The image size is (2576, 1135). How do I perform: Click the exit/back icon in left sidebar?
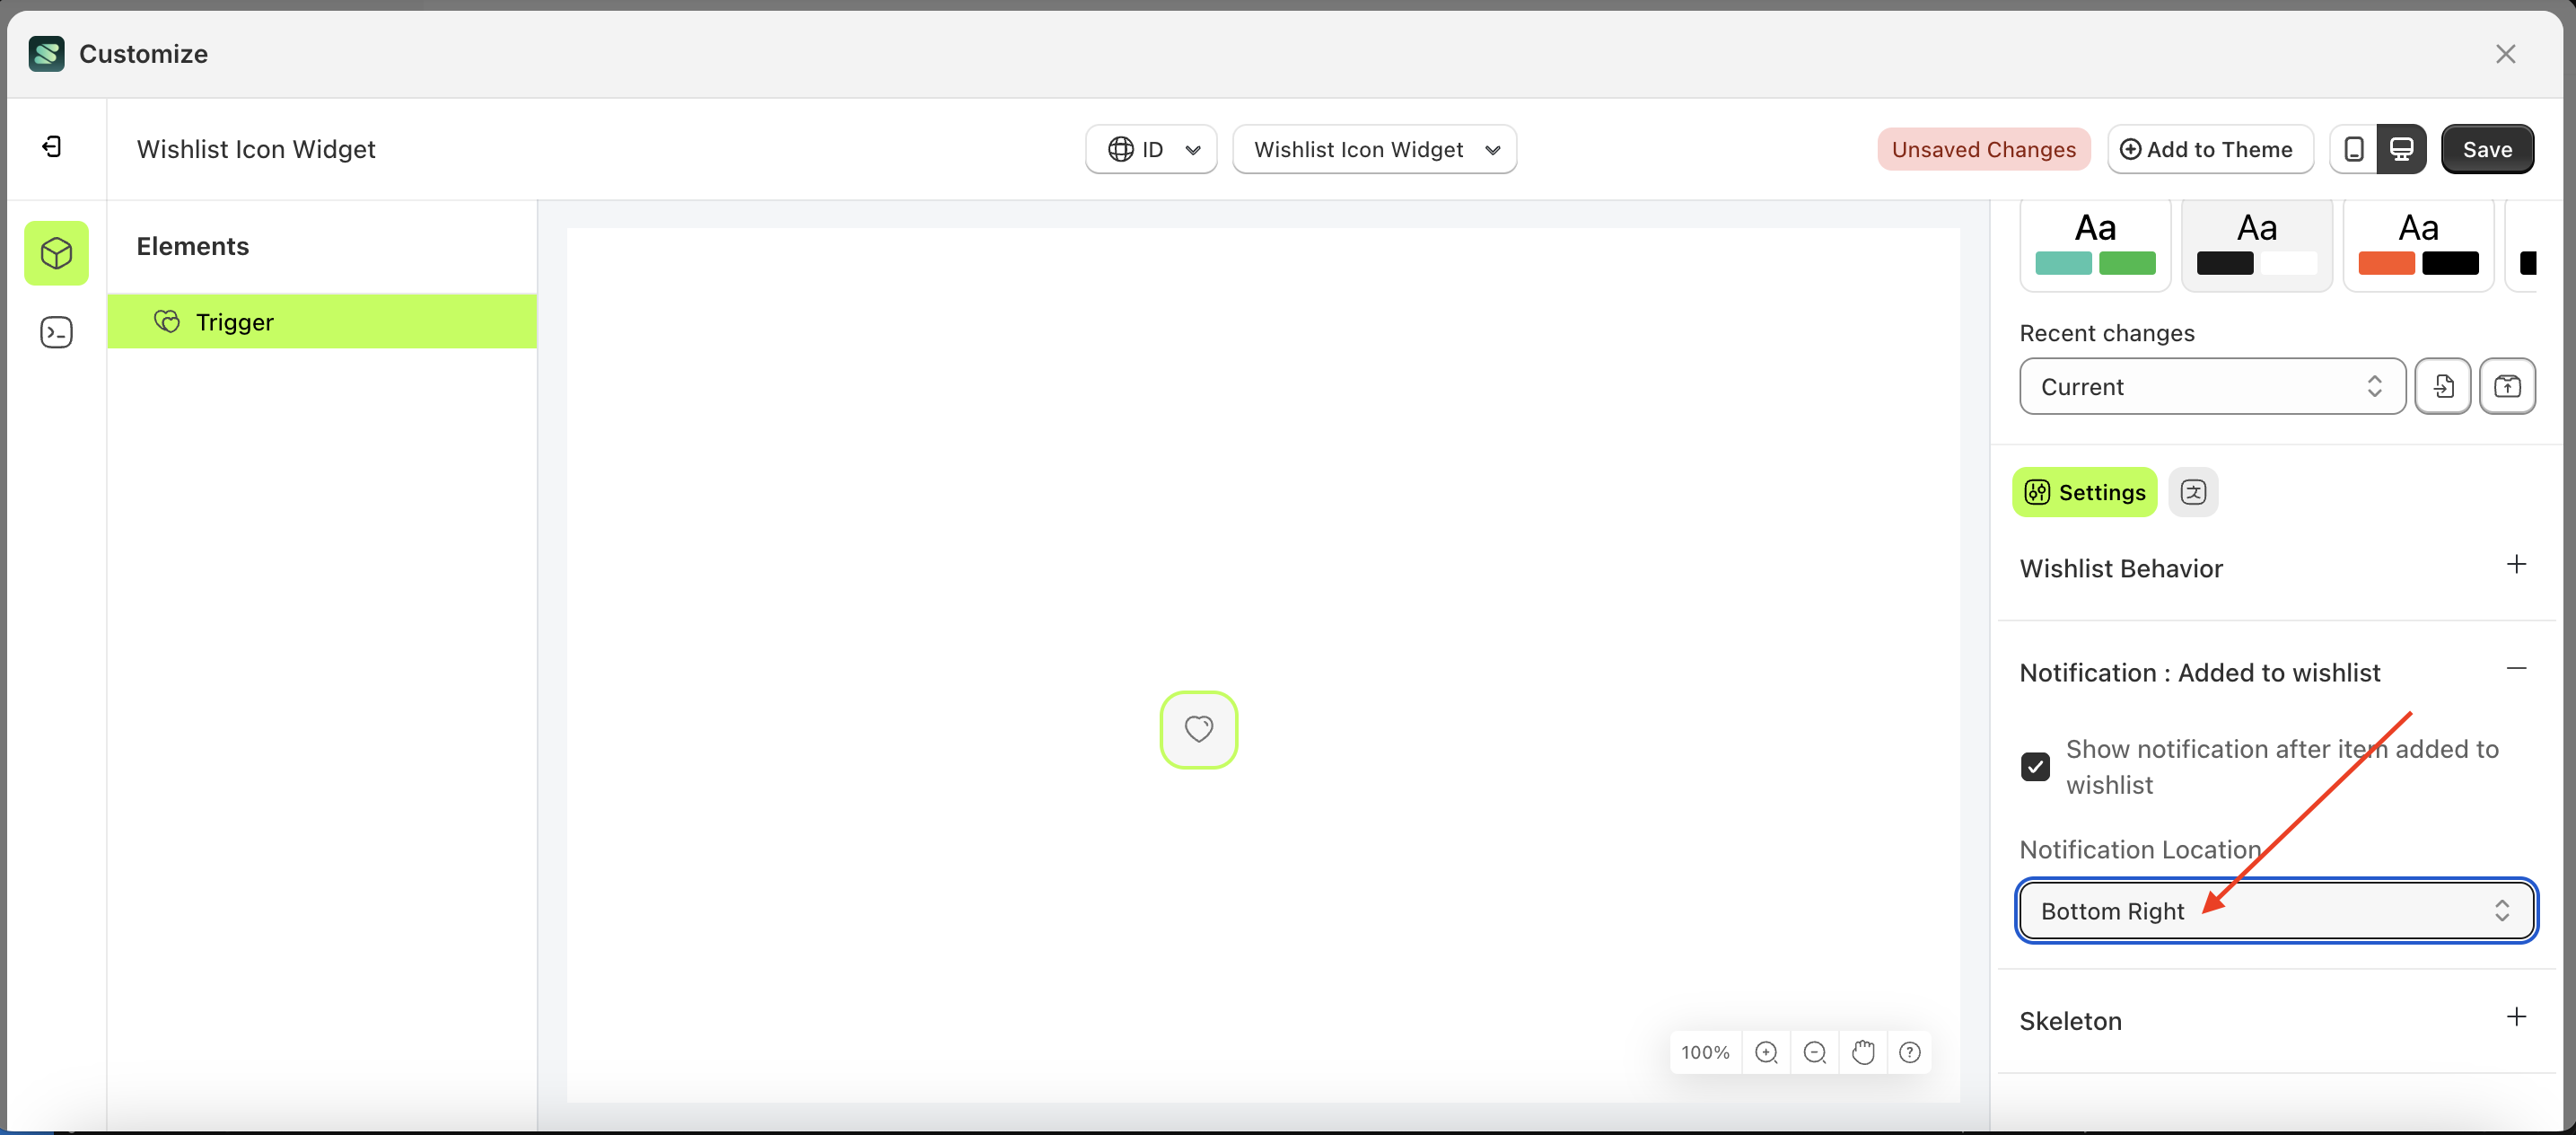50,146
